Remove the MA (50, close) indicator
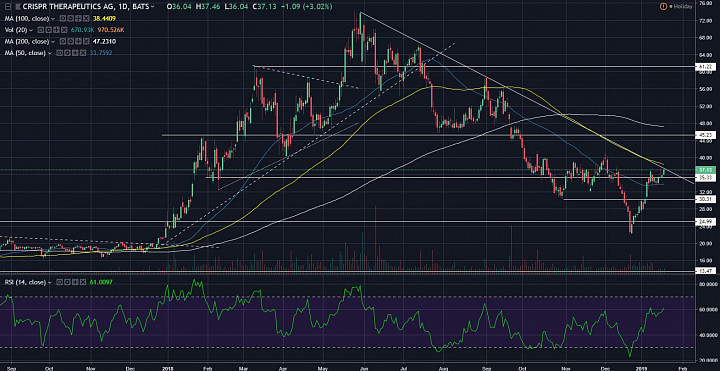Viewport: 720px width, 371px height. pos(83,53)
